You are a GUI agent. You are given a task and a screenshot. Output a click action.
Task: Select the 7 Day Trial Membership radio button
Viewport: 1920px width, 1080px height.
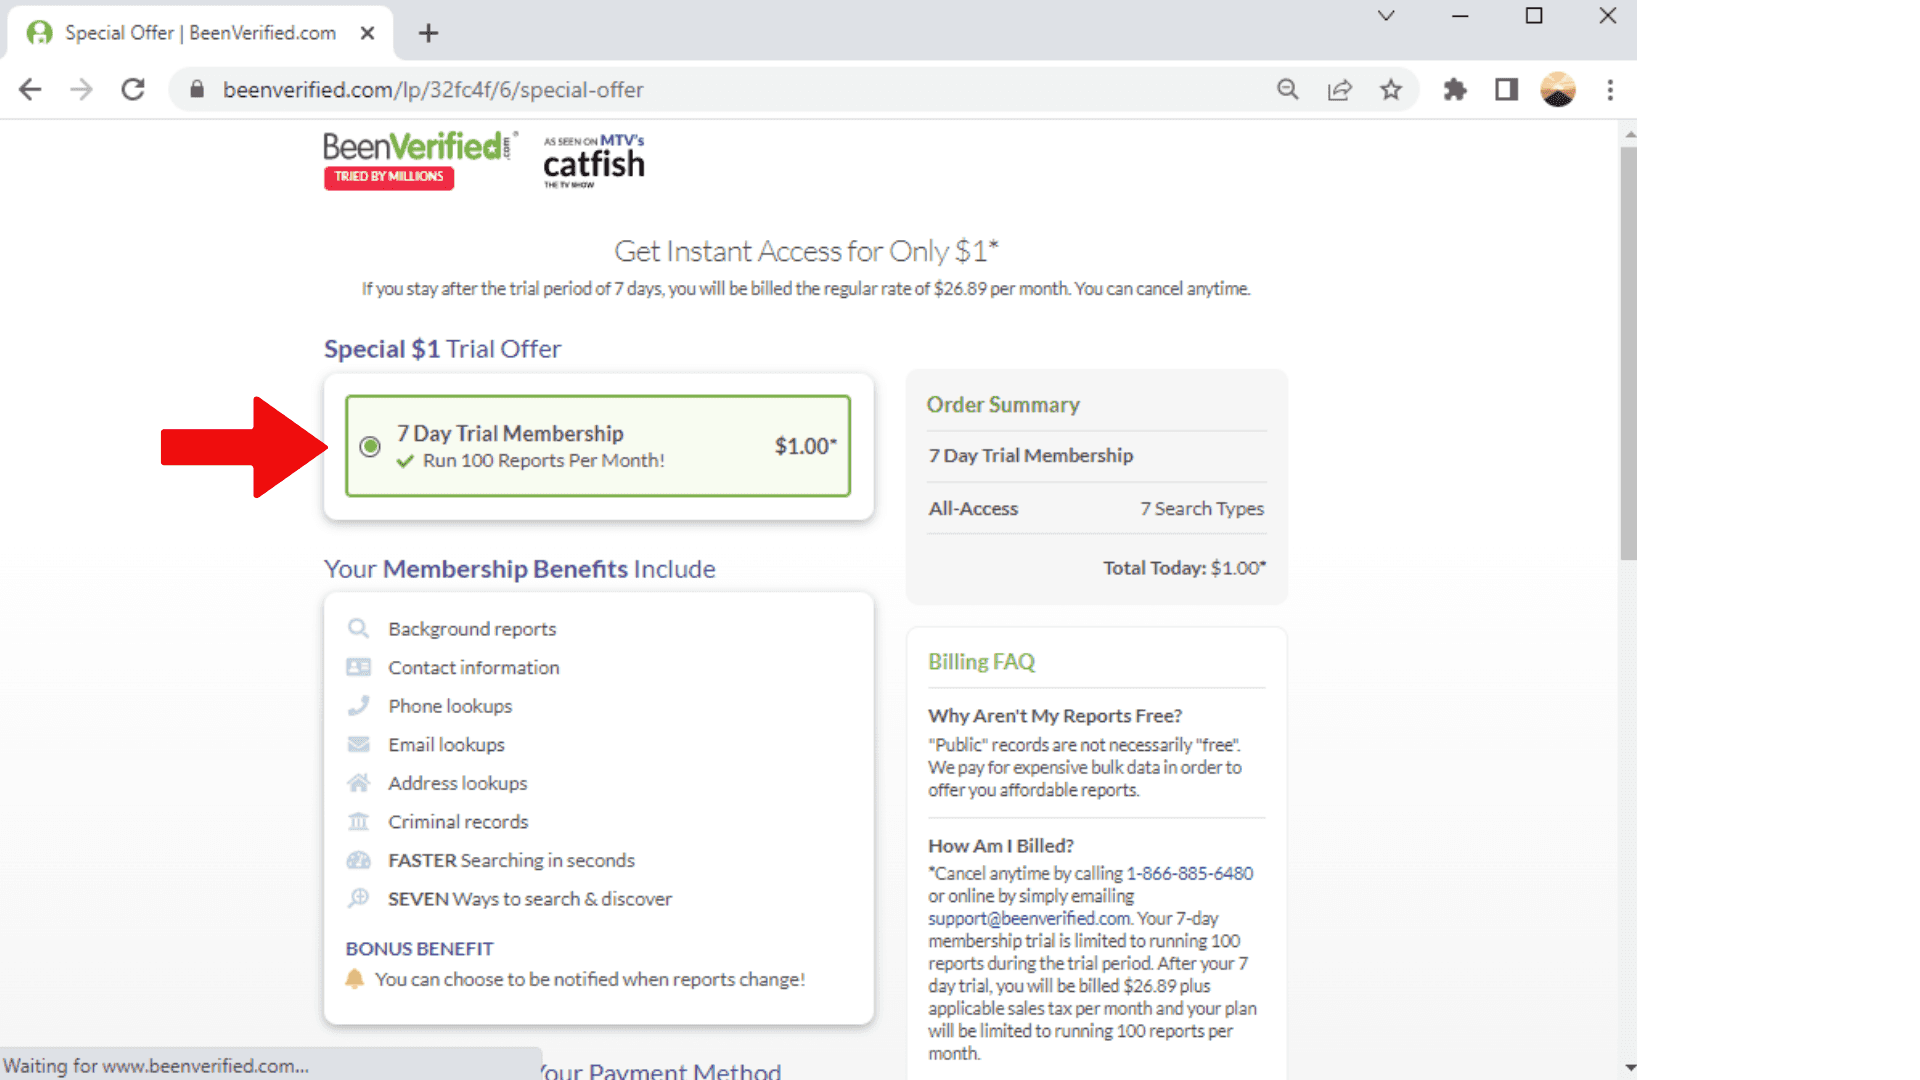(369, 446)
